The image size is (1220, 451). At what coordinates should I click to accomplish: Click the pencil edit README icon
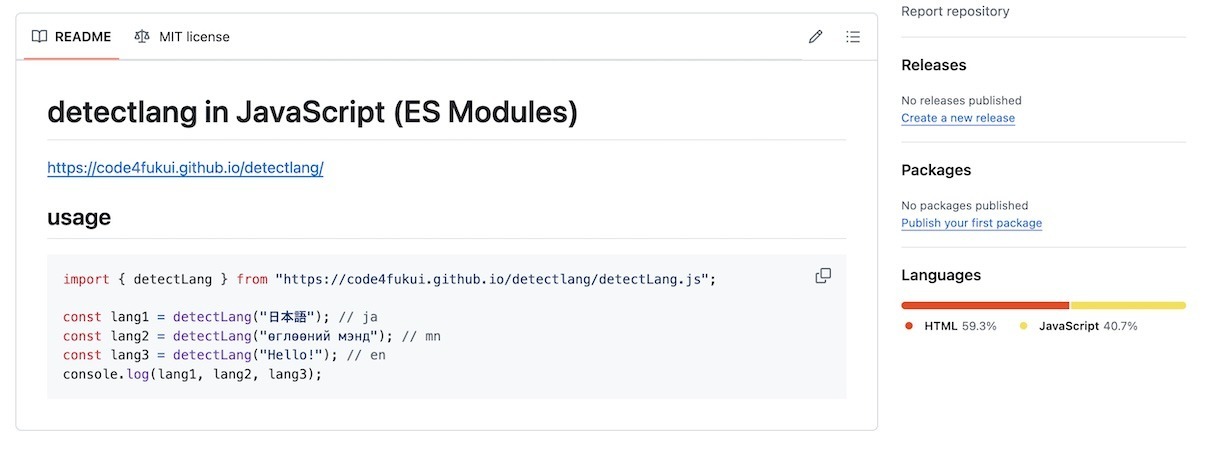click(x=815, y=37)
